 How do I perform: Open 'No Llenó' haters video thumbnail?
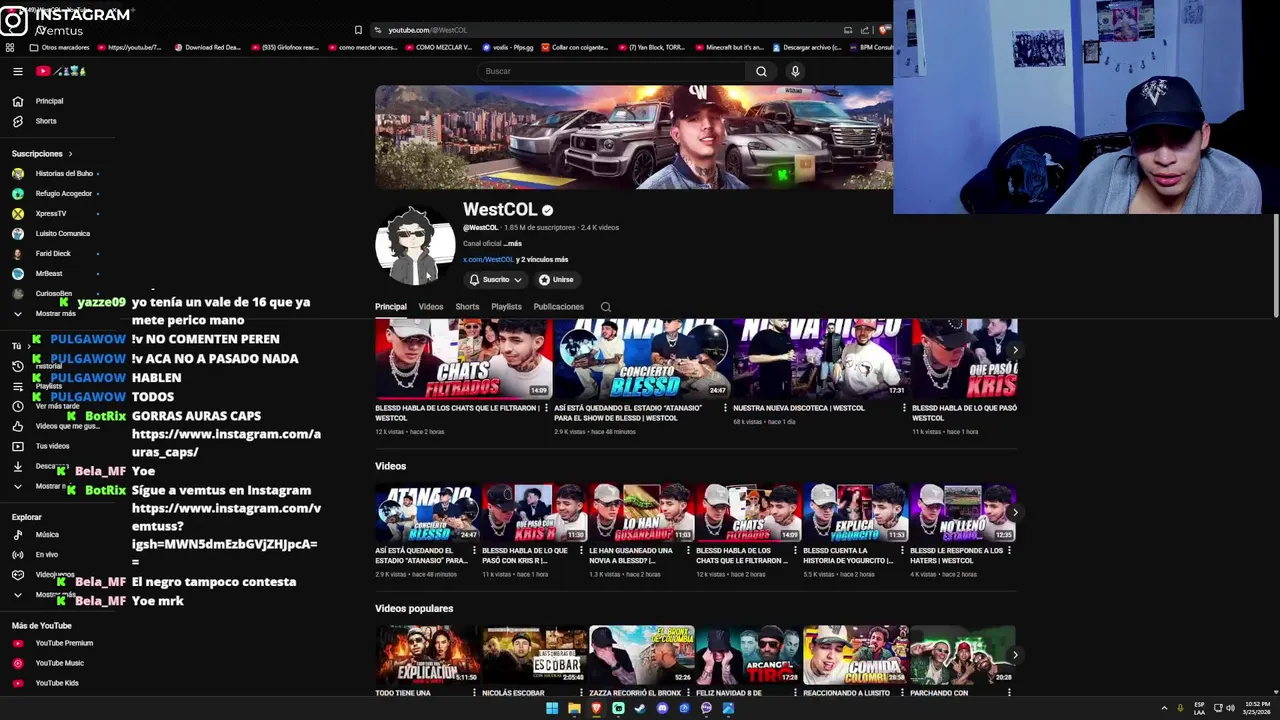click(962, 513)
